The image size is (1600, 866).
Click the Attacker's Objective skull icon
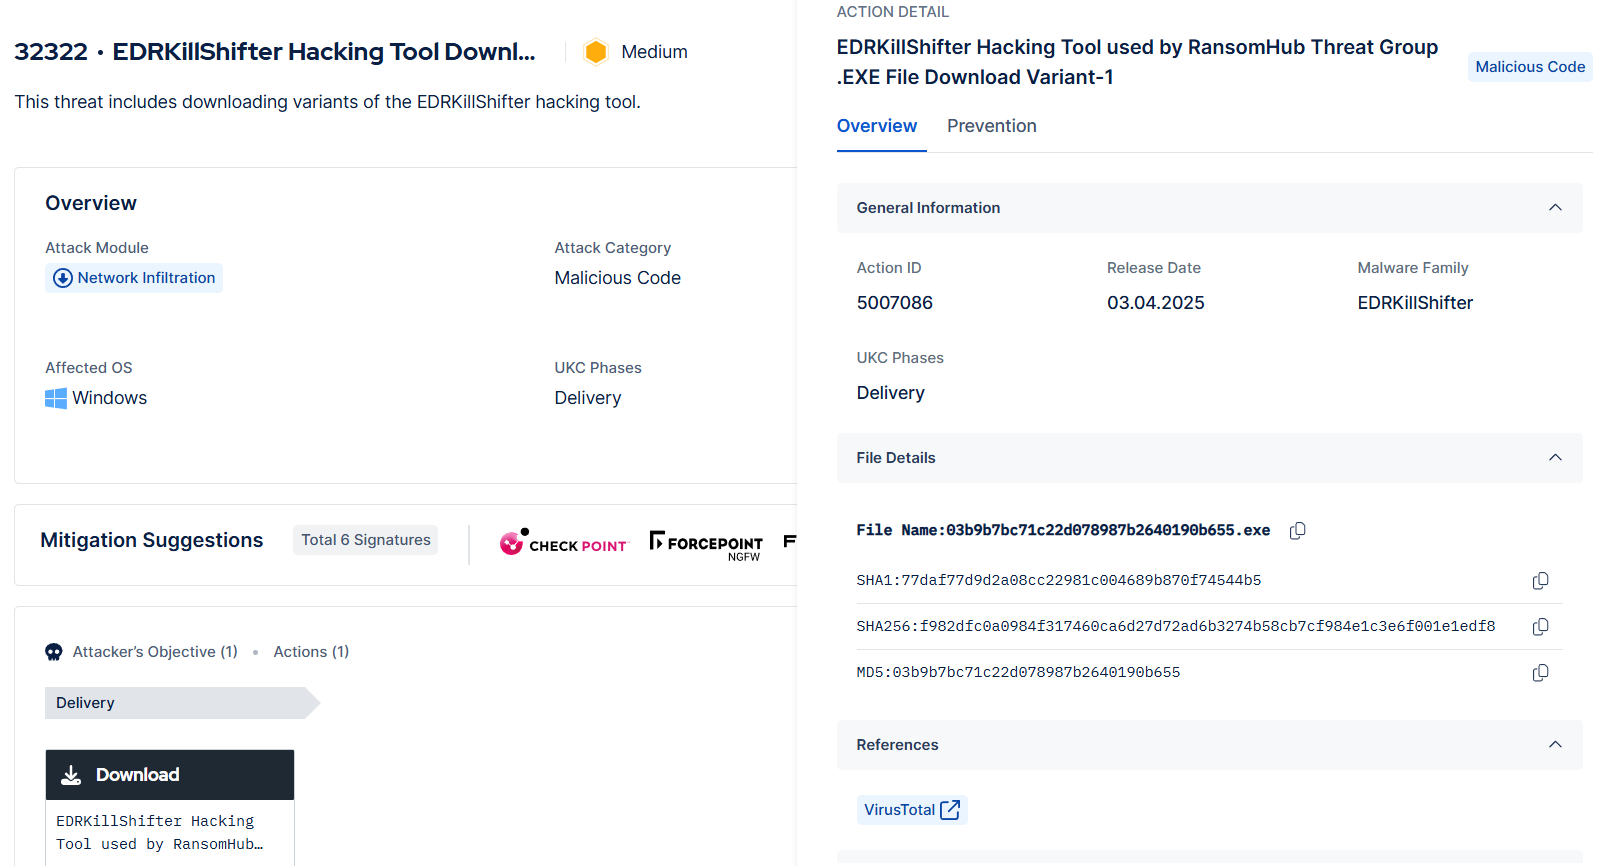click(54, 652)
